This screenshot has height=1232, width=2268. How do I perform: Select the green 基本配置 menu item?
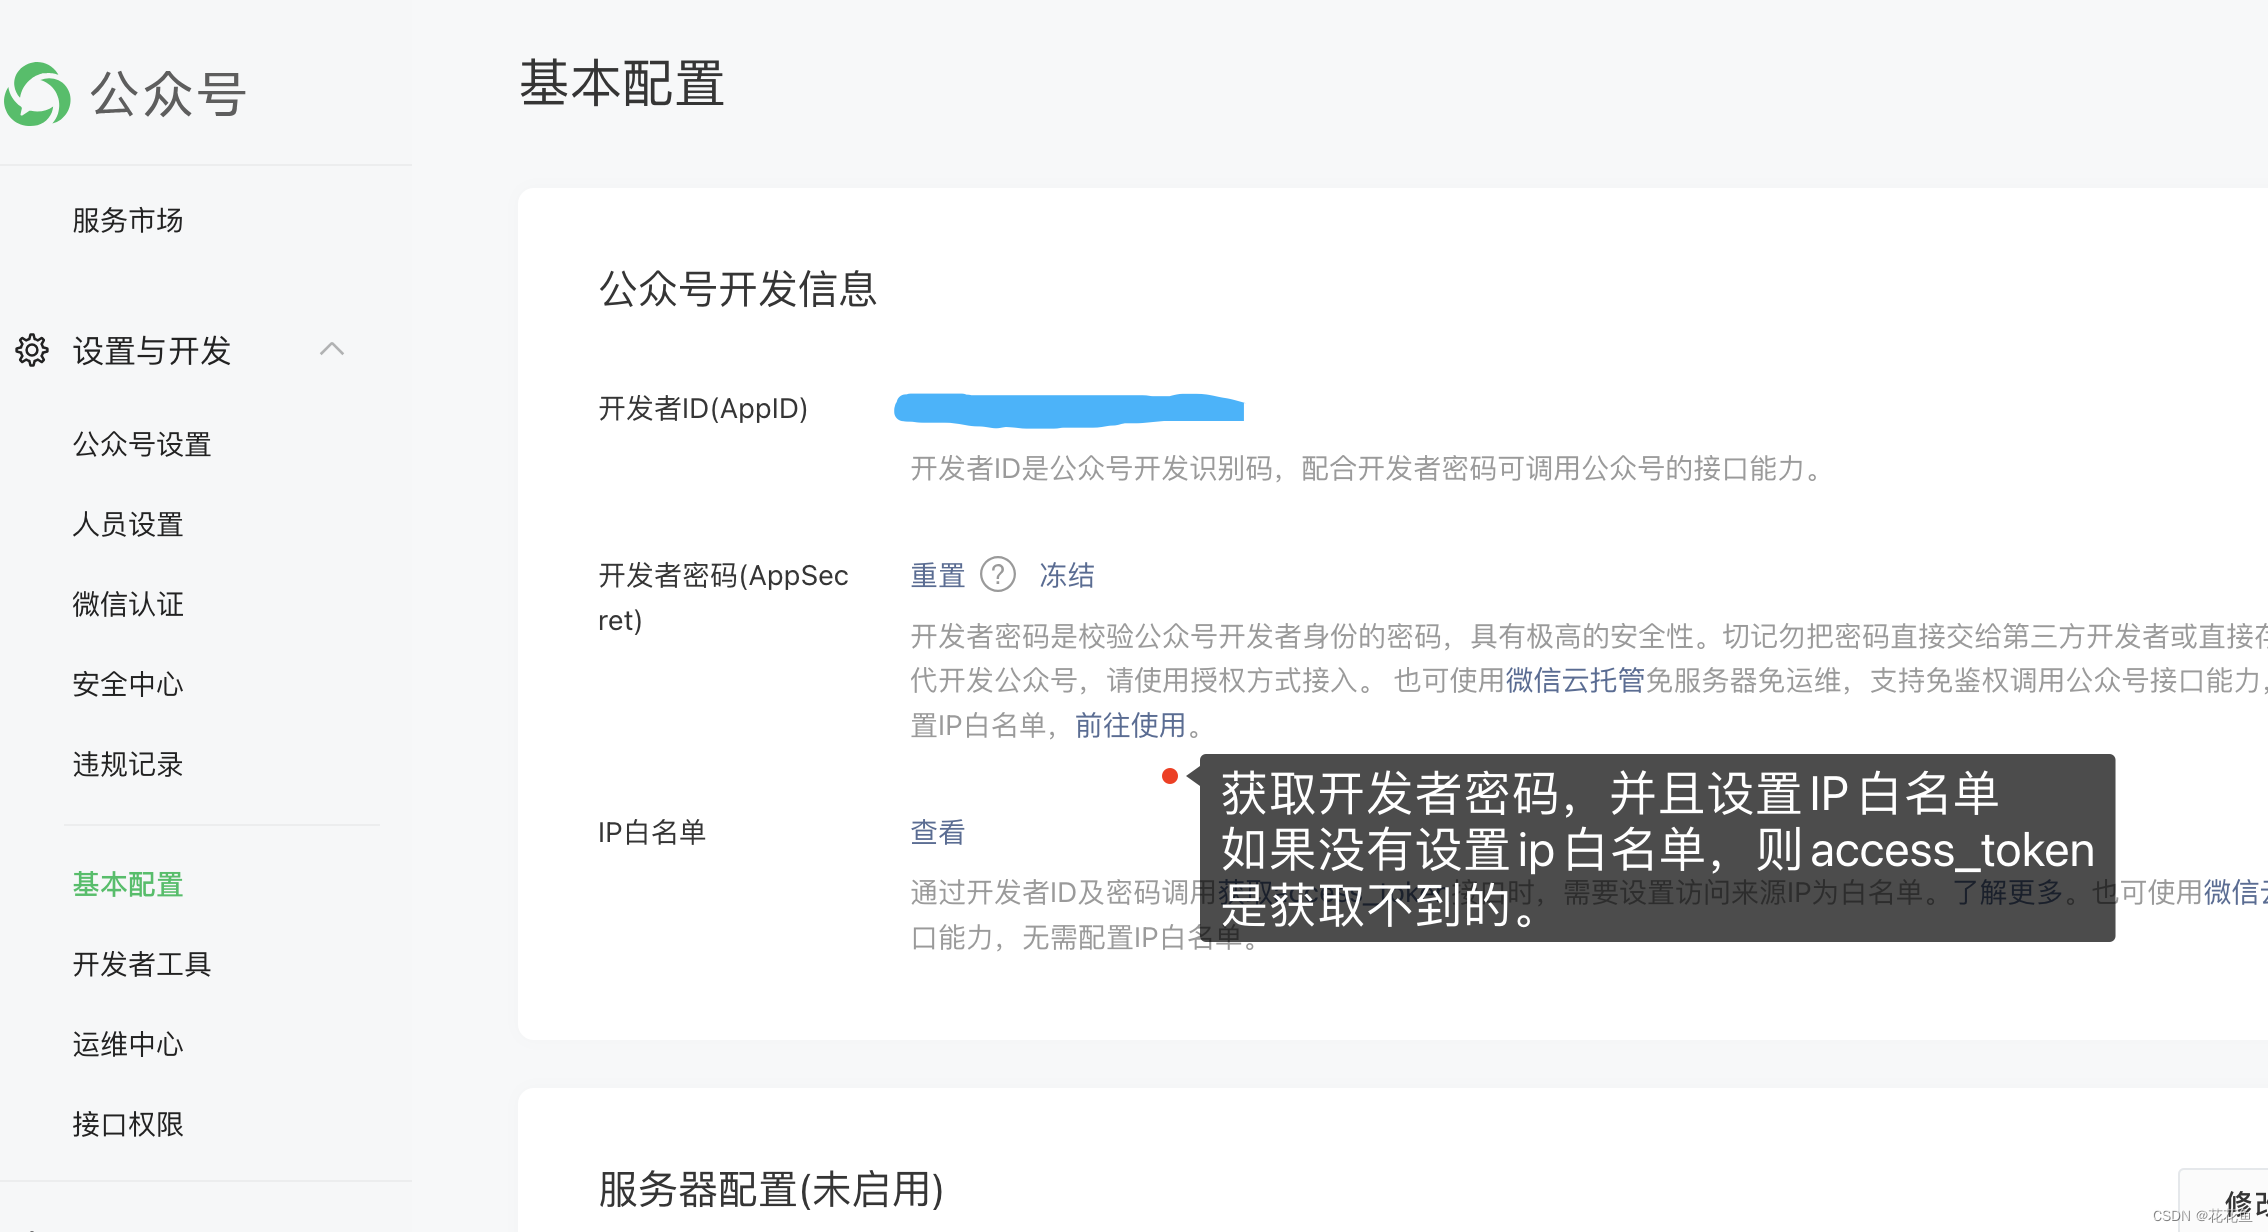(128, 884)
